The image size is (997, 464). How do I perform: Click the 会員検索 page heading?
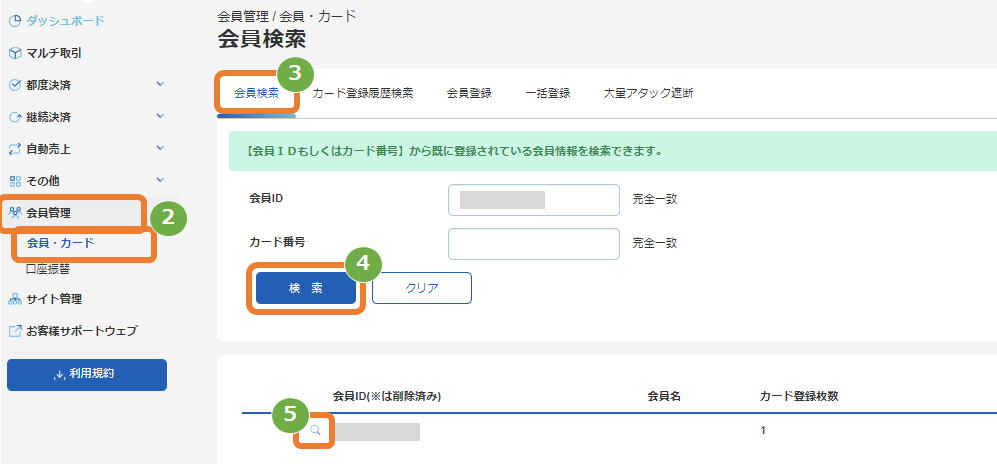[262, 39]
